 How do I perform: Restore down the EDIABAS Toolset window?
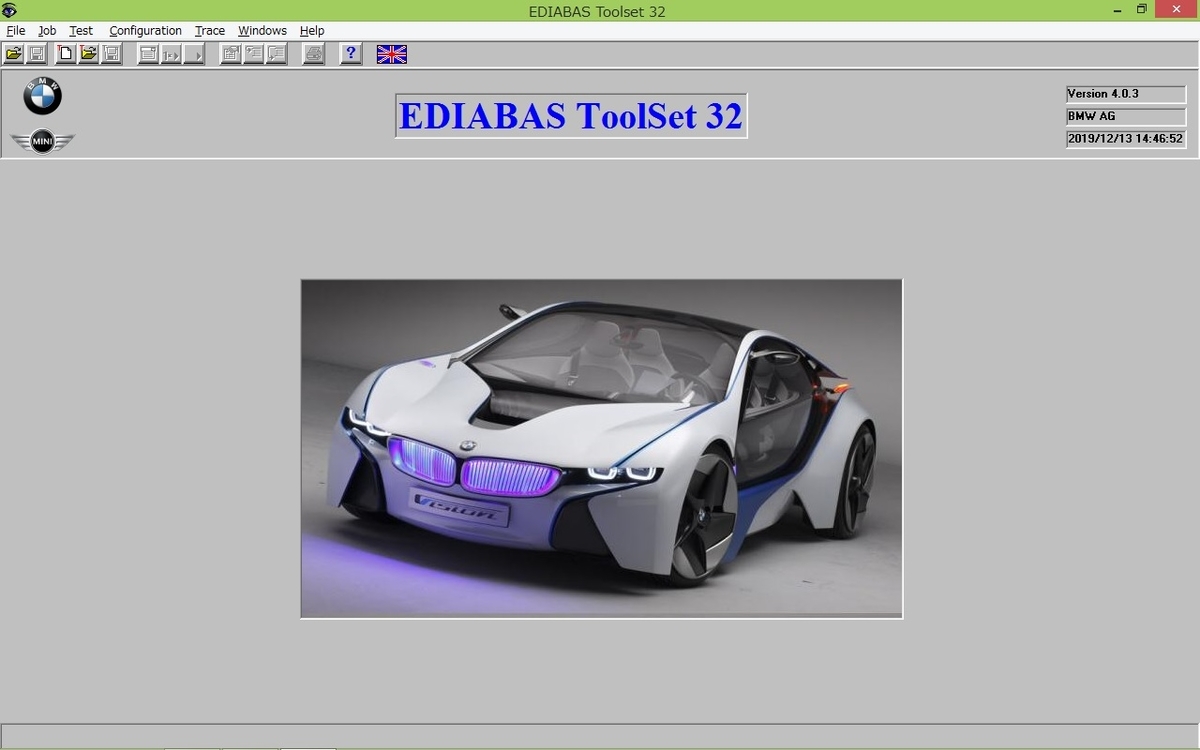[x=1143, y=10]
